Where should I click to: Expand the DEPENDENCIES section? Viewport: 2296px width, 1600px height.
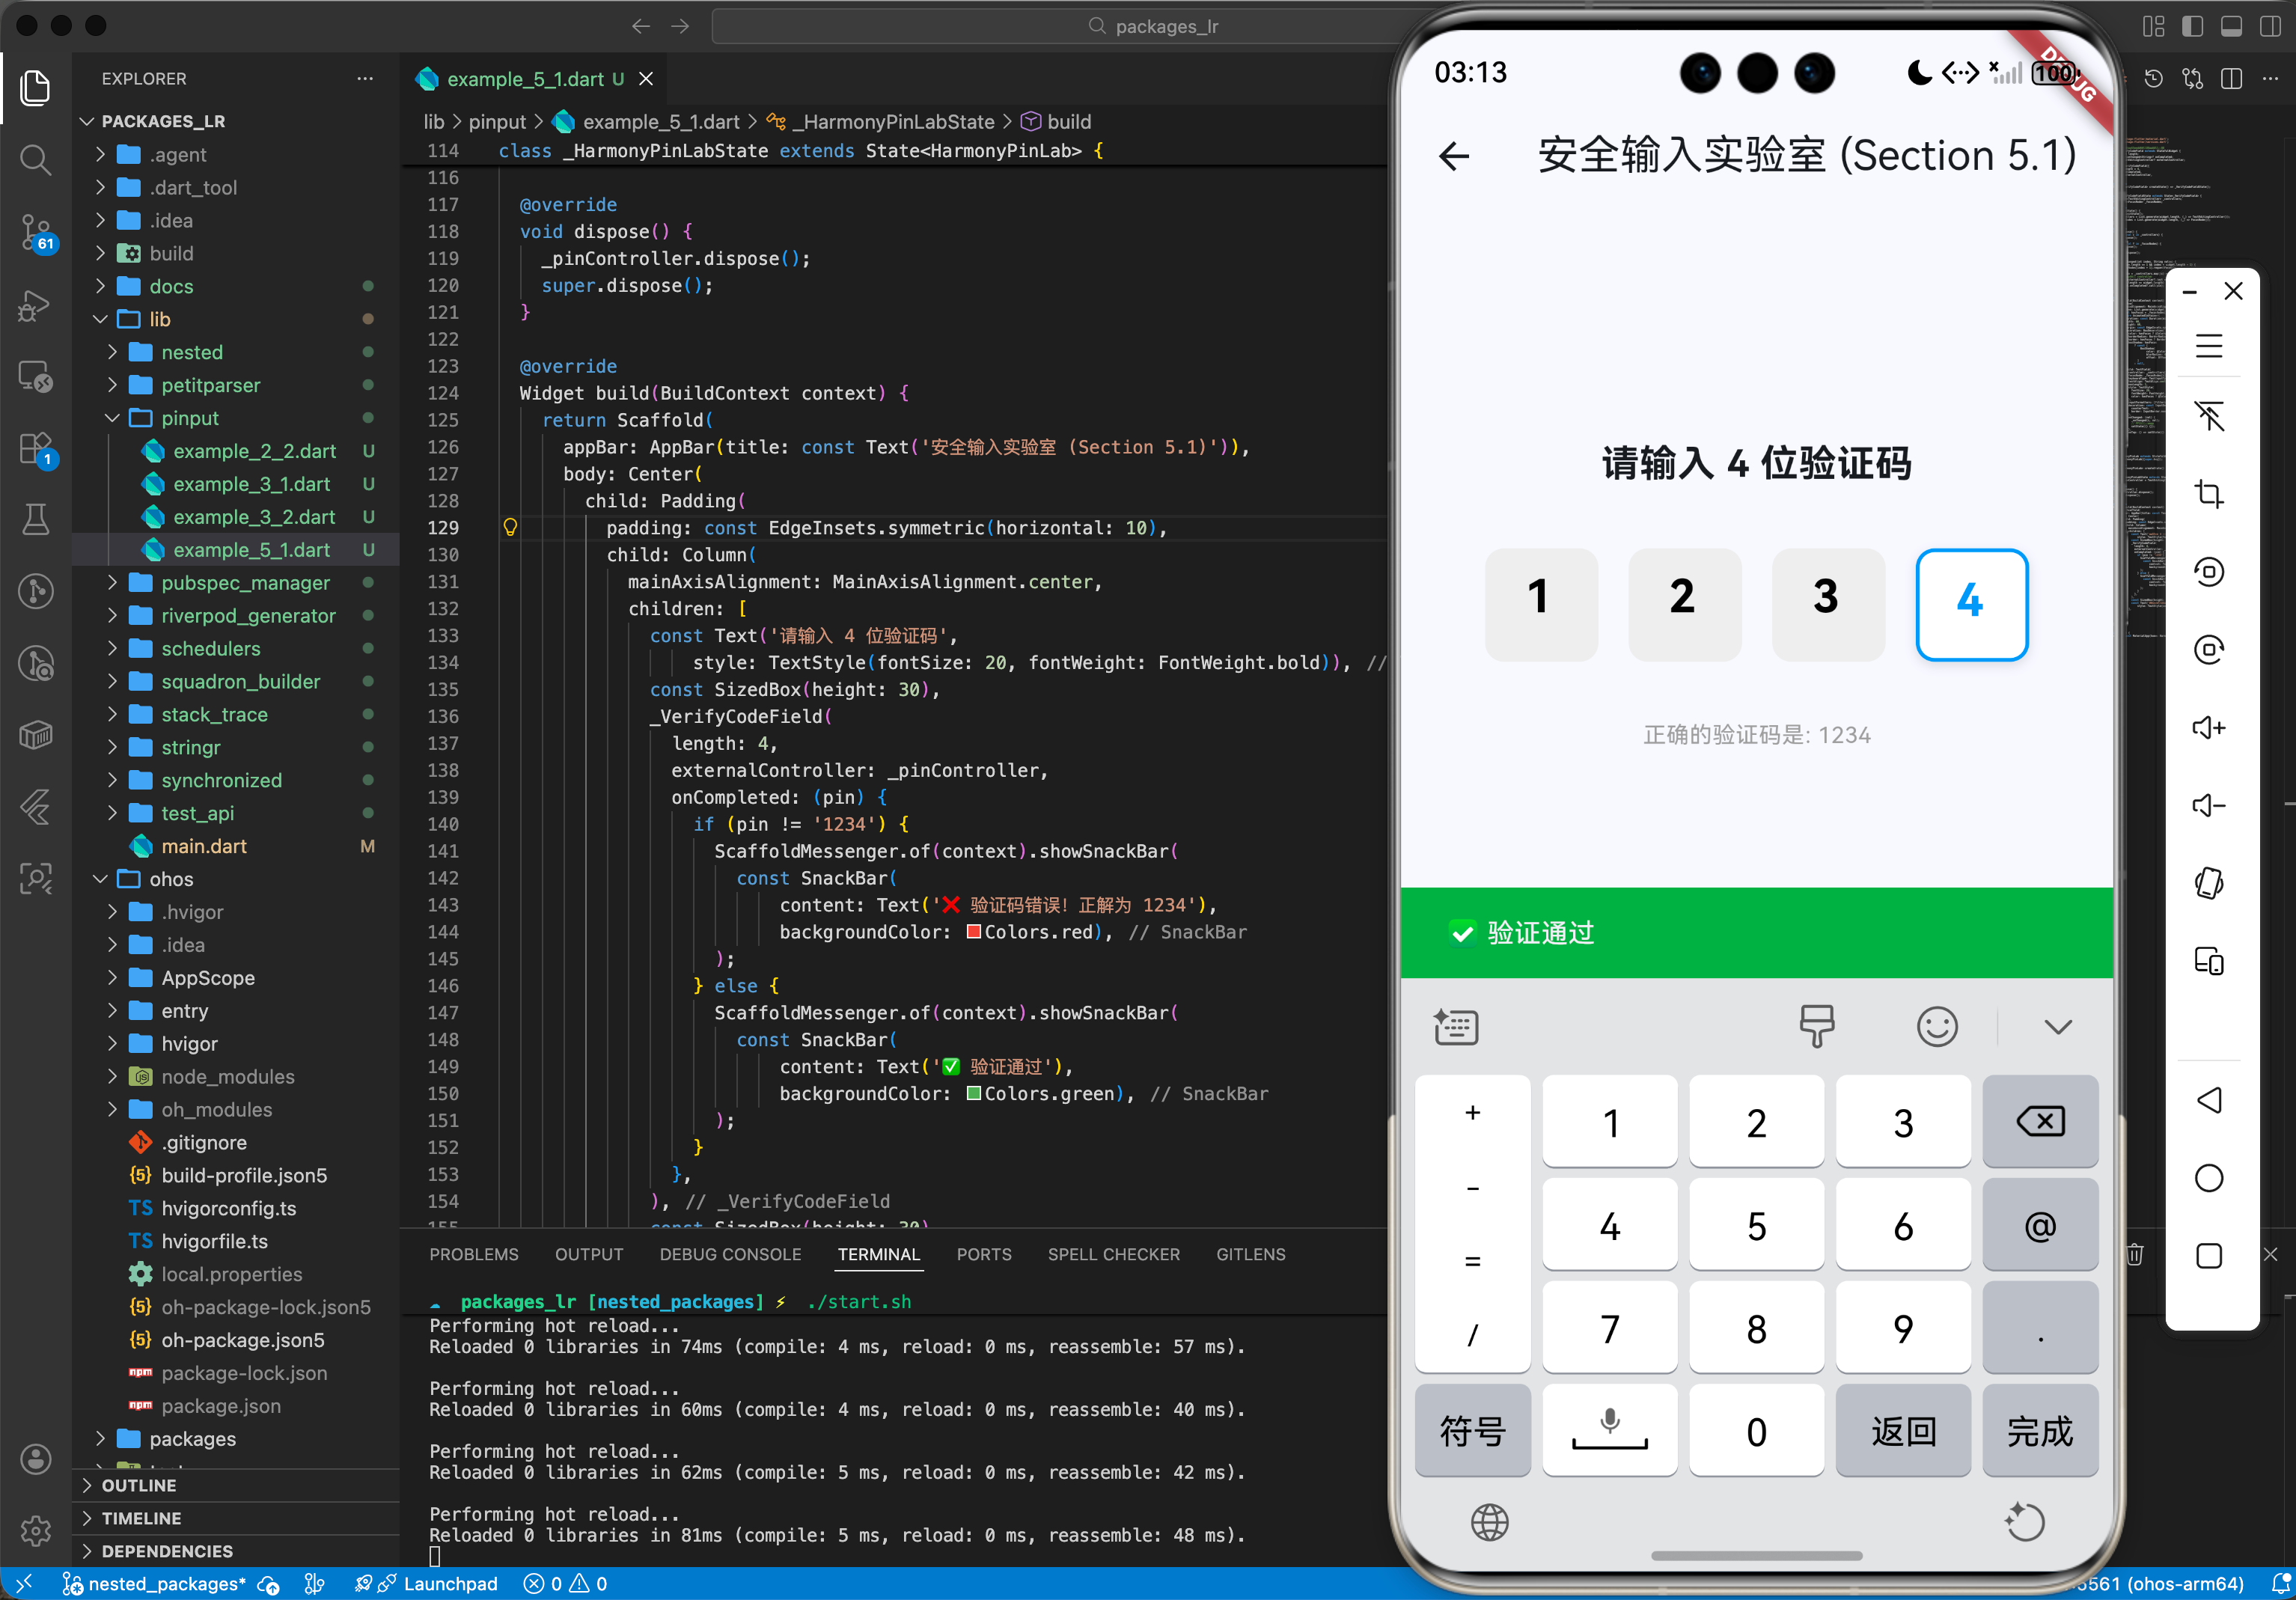[167, 1551]
